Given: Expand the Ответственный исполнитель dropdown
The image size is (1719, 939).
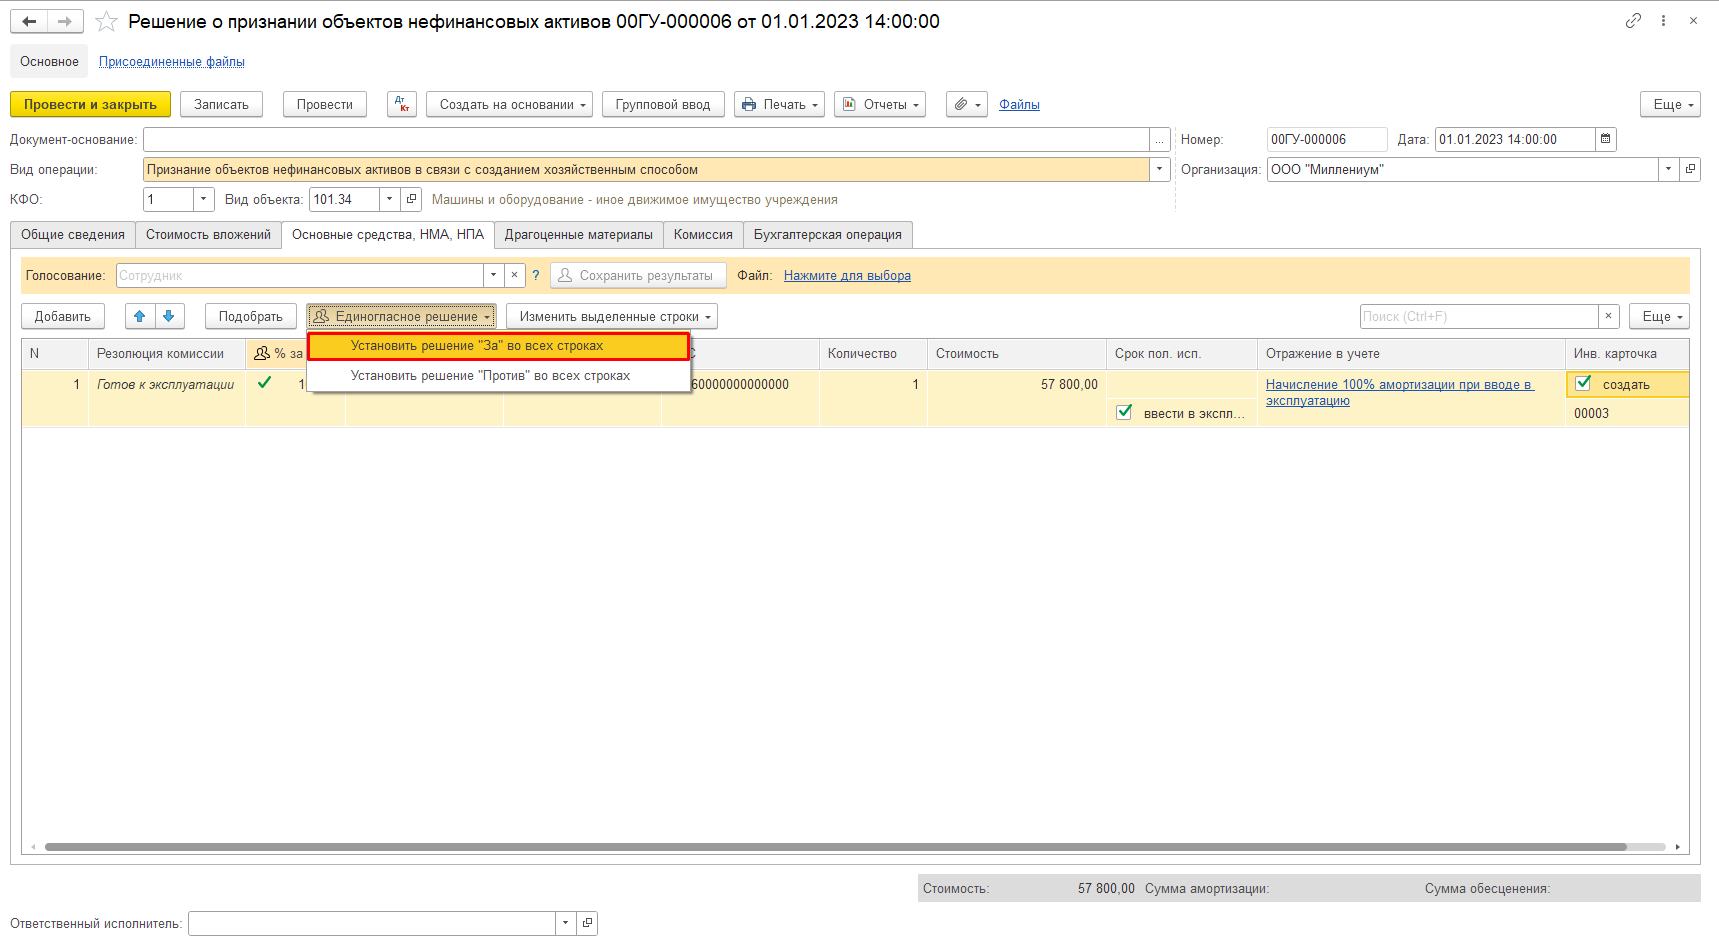Looking at the screenshot, I should 566,923.
